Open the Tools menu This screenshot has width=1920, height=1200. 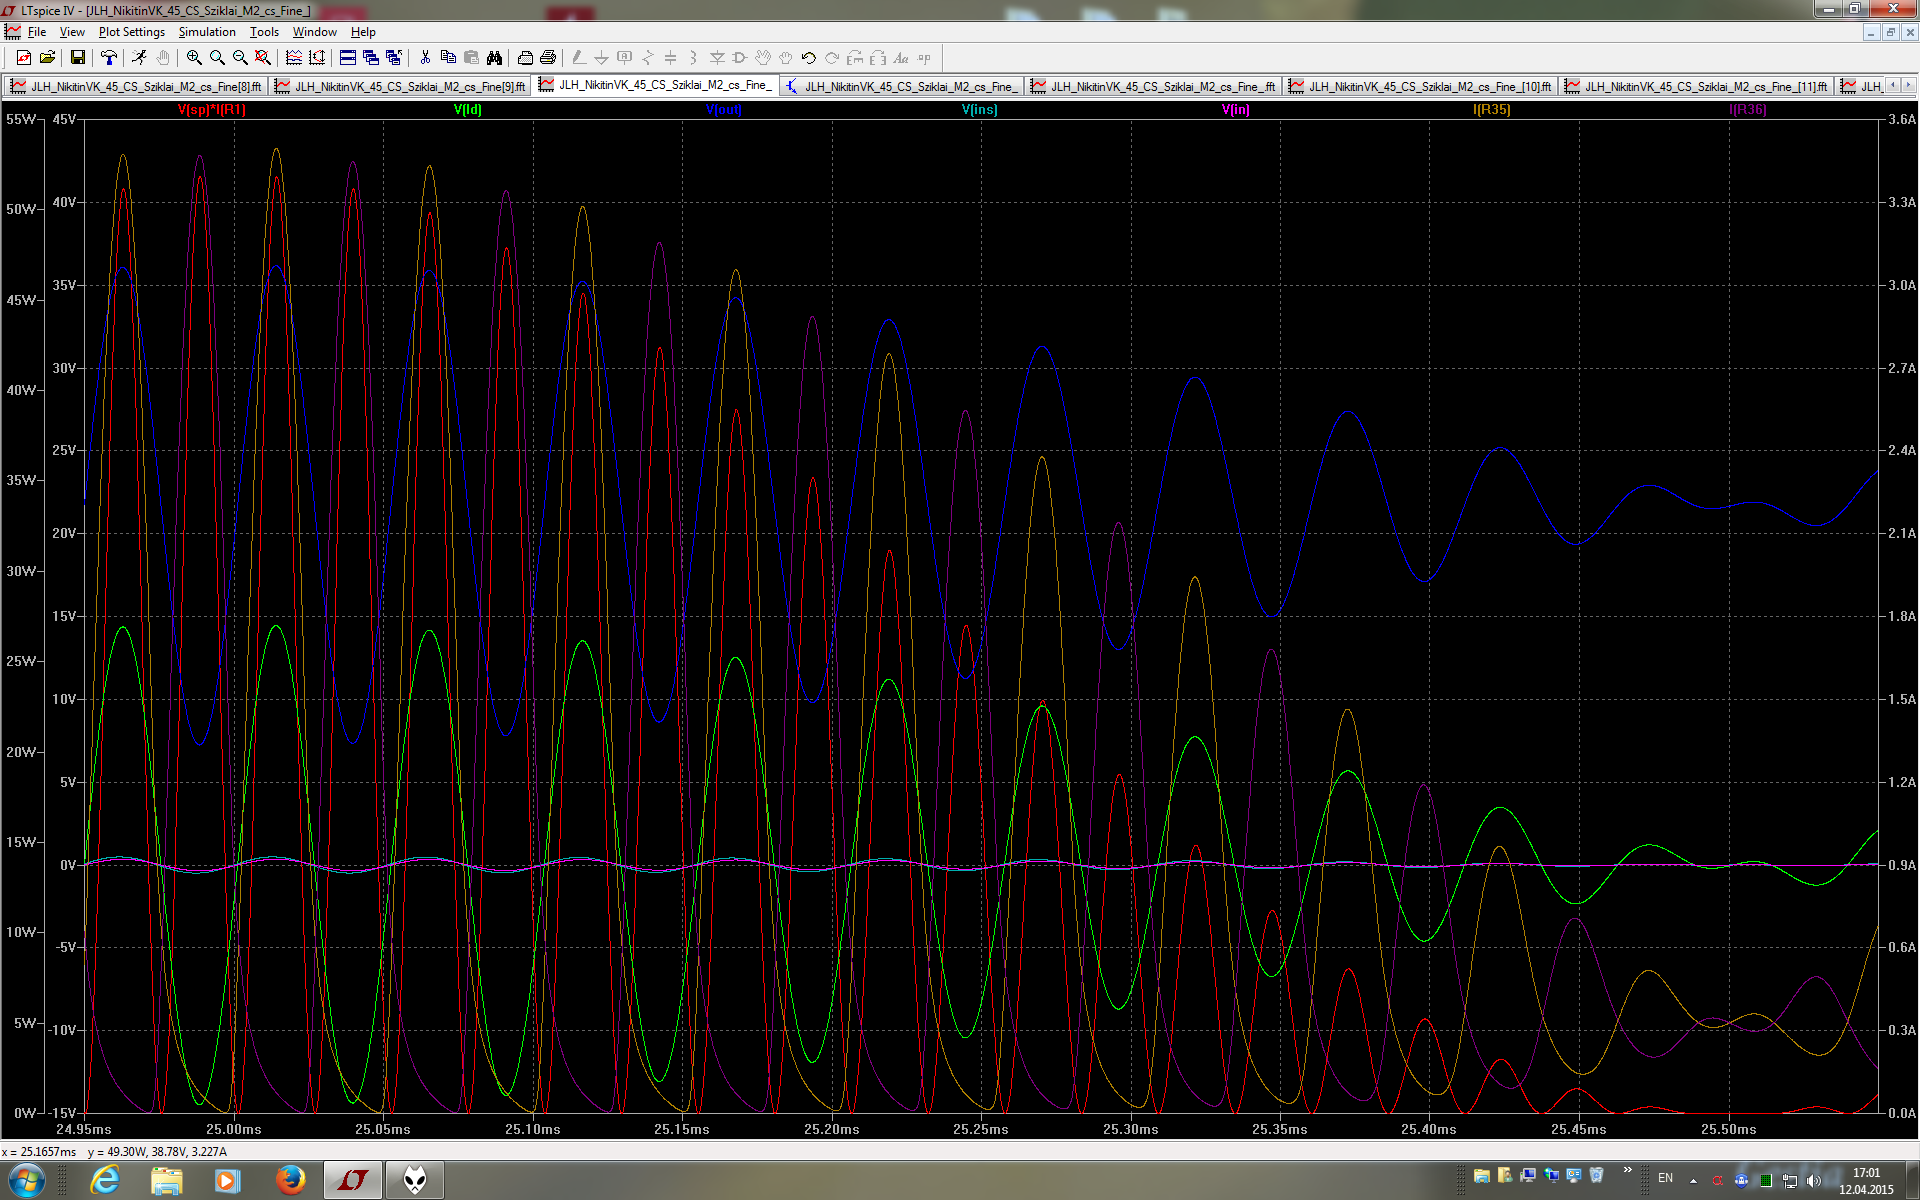(264, 32)
